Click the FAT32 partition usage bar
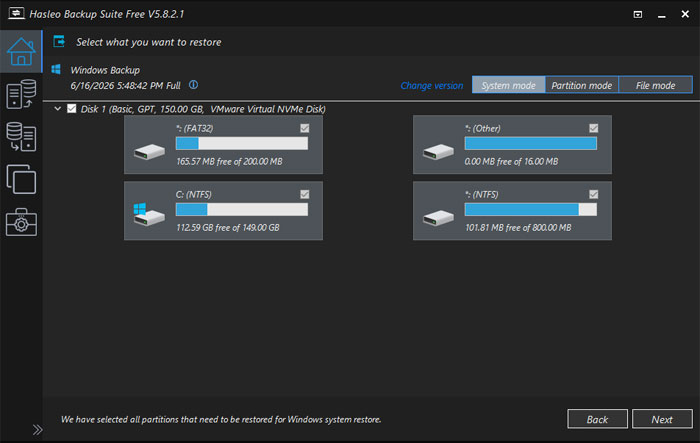Image resolution: width=700 pixels, height=443 pixels. pos(242,143)
